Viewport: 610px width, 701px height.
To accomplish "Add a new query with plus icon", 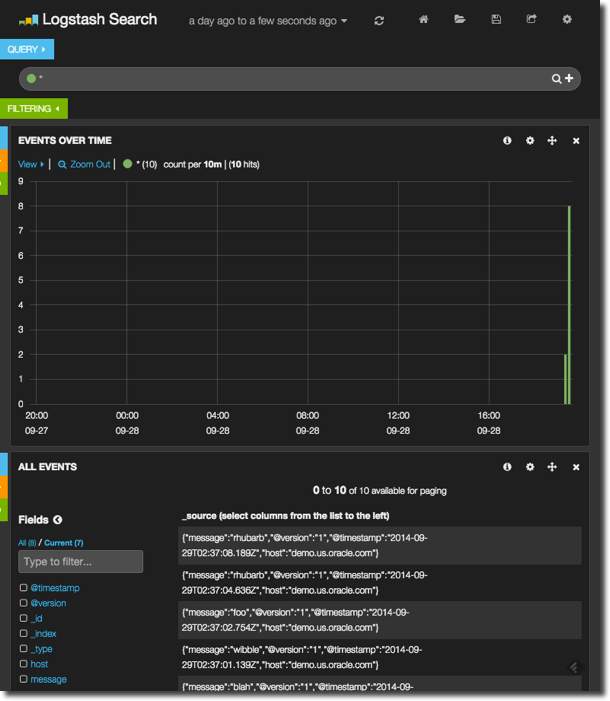I will click(570, 79).
